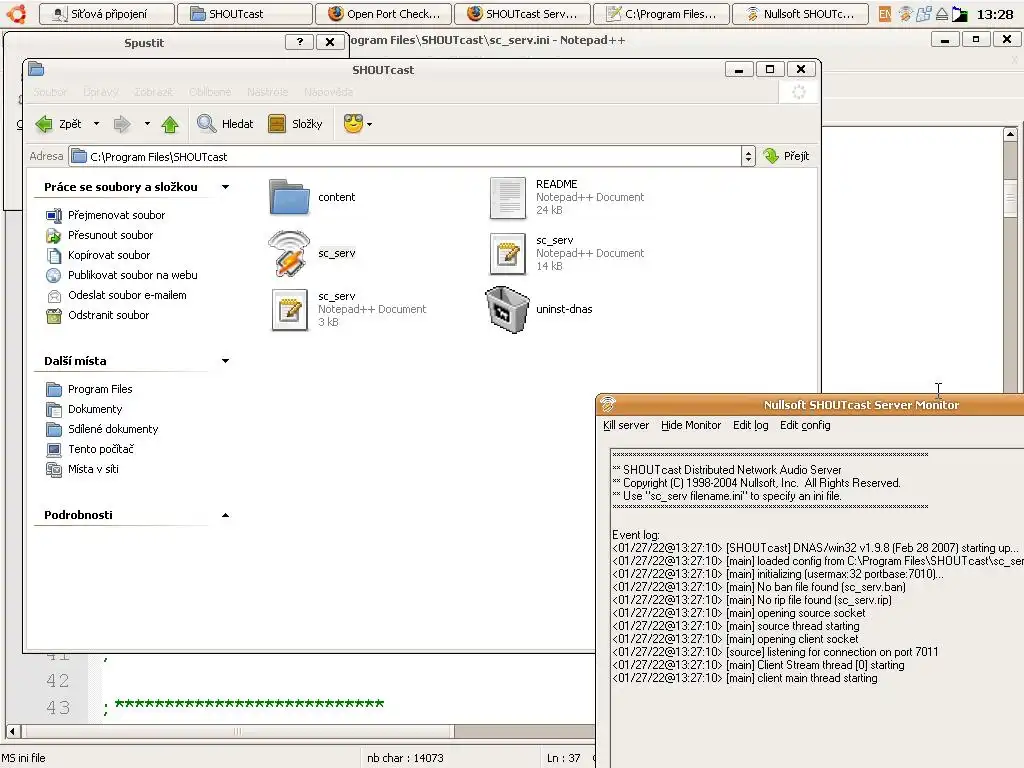Go up one folder level

(x=170, y=124)
